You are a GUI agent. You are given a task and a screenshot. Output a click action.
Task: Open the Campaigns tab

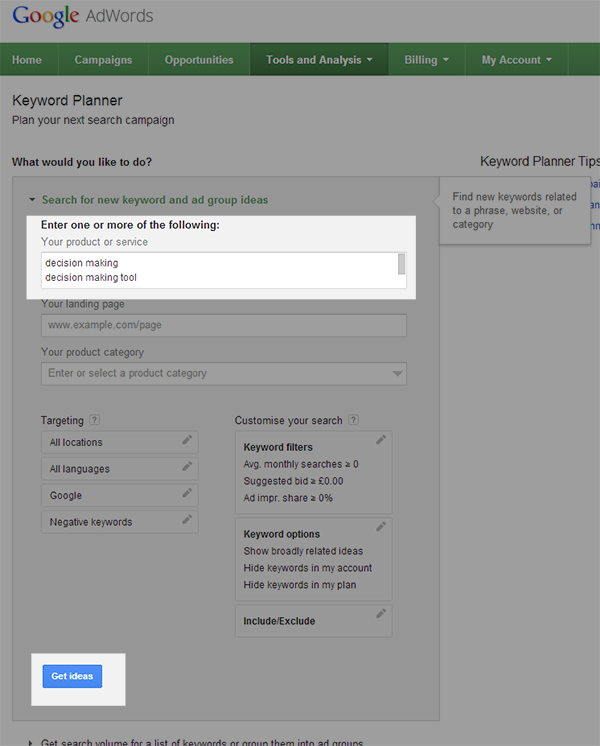pyautogui.click(x=103, y=60)
